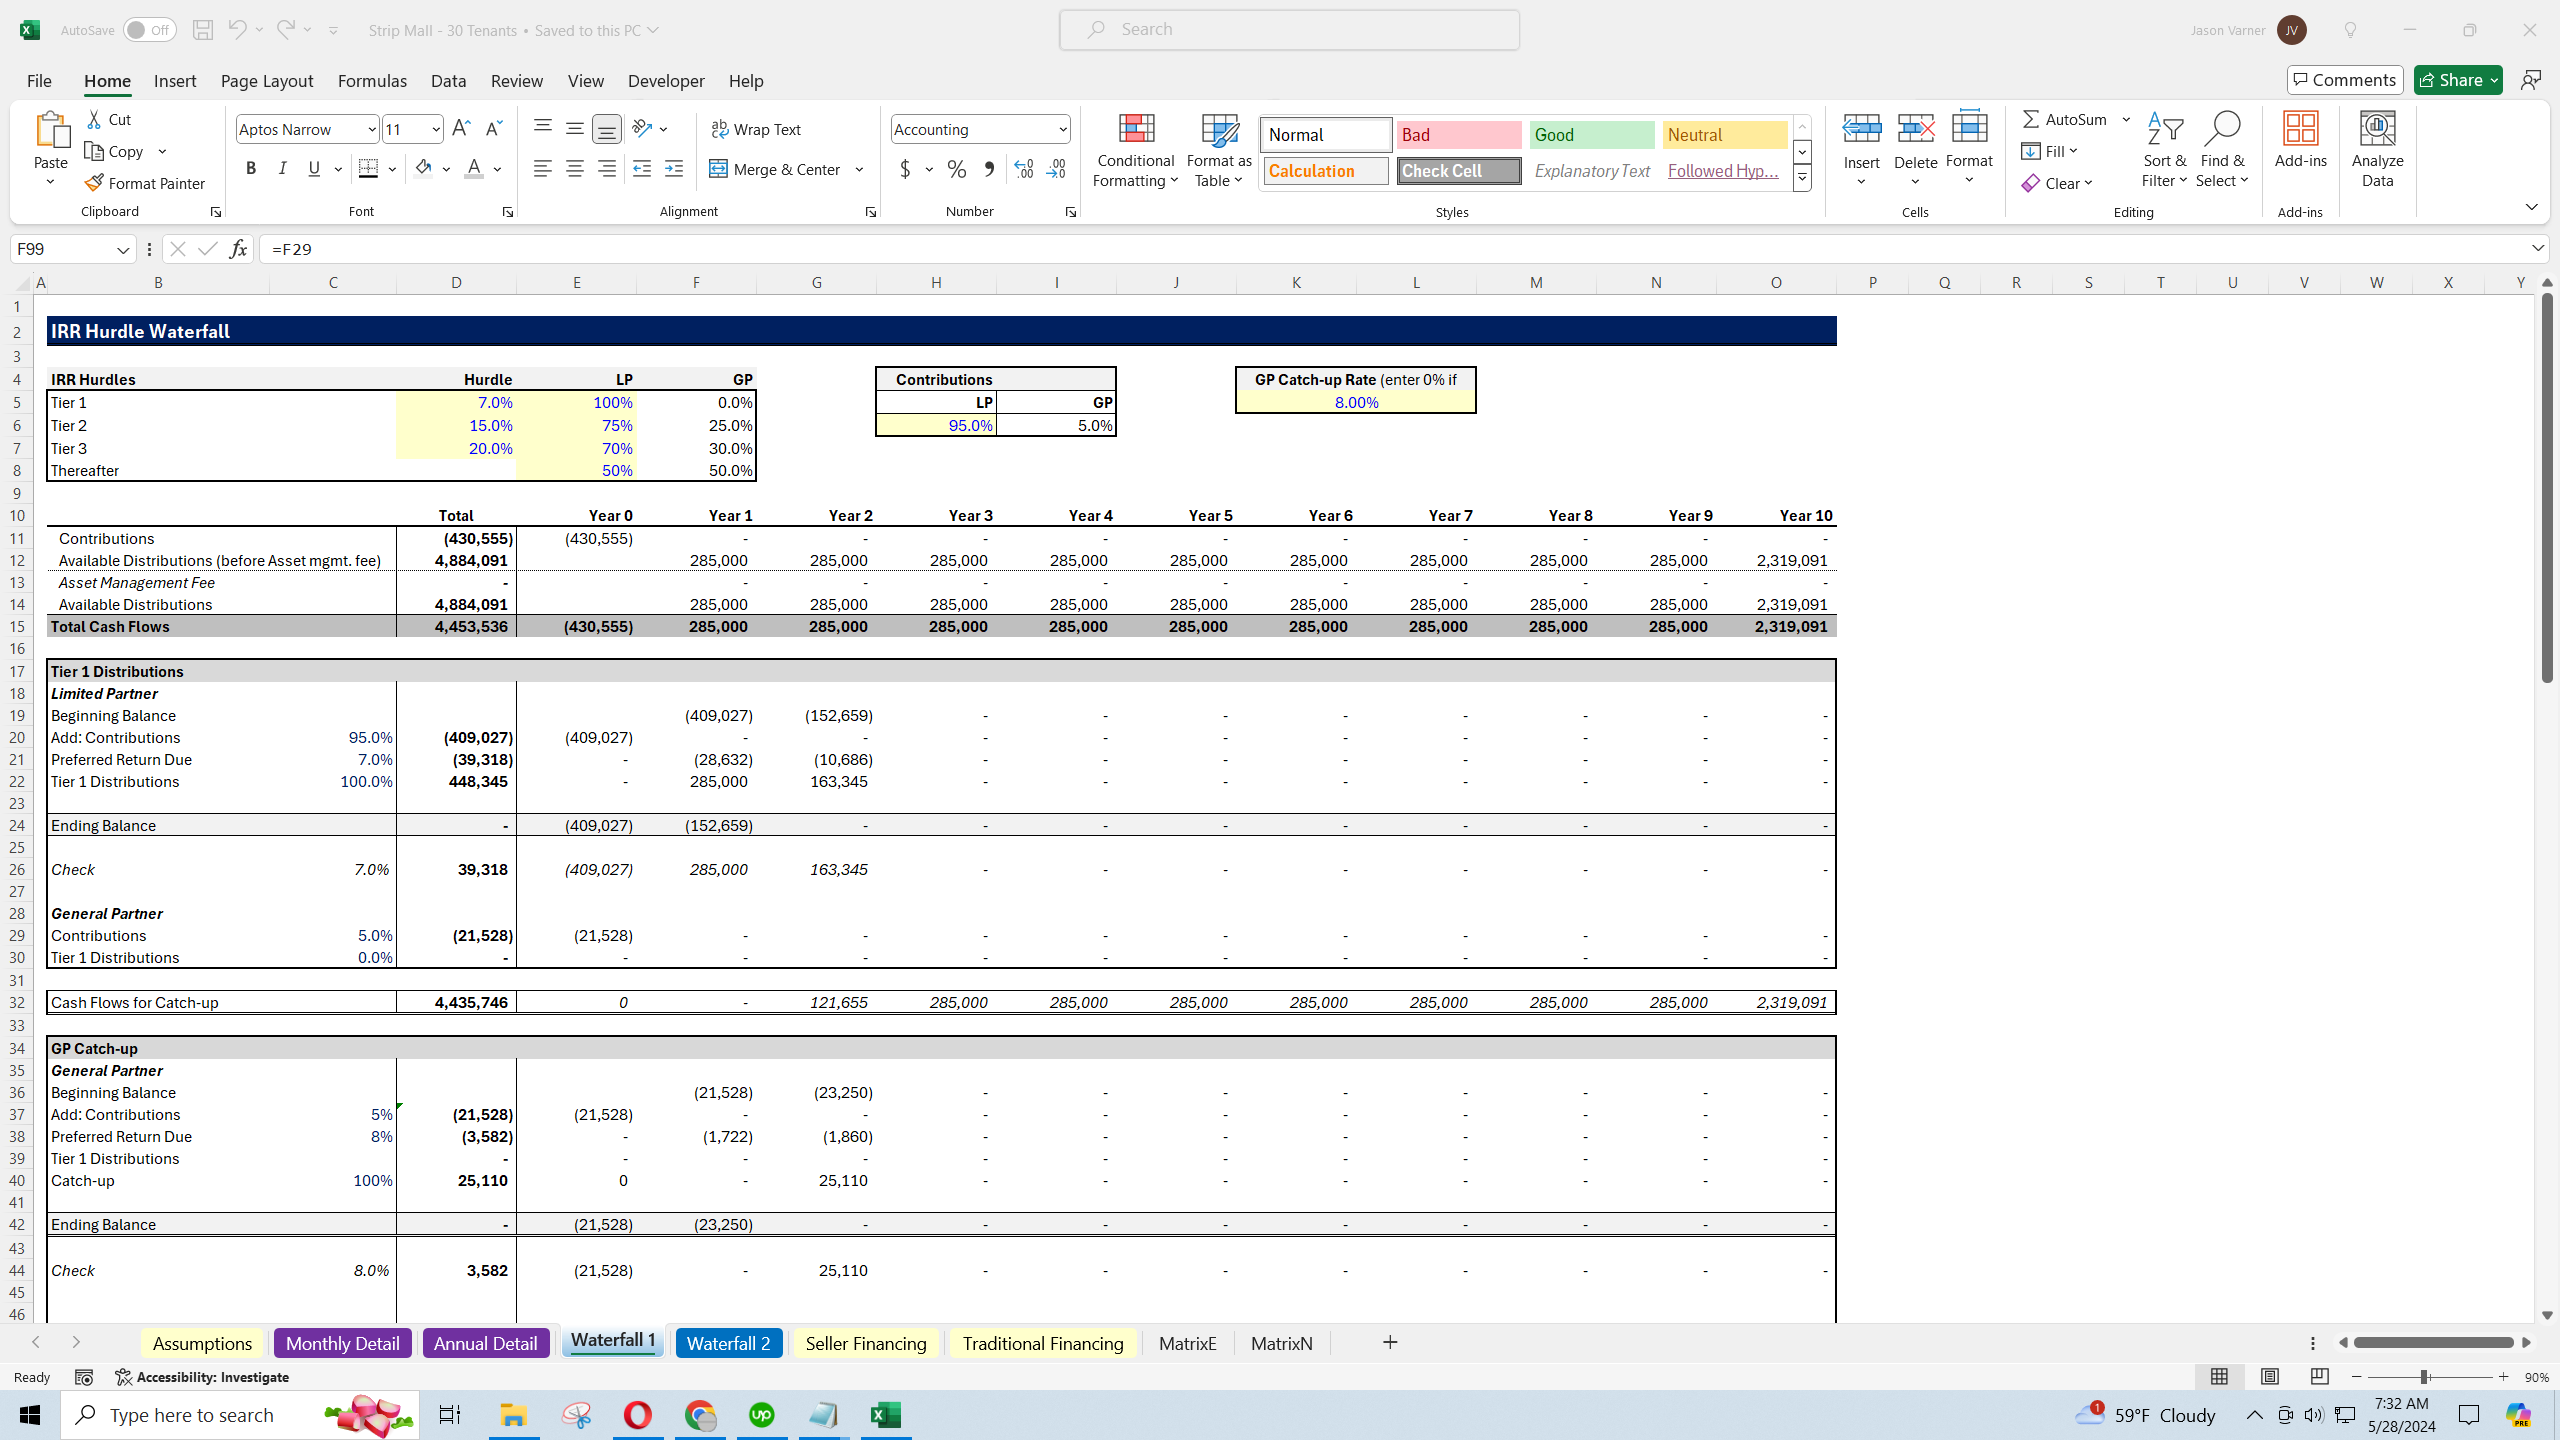Open Add-ins from the ribbon

tap(2300, 140)
